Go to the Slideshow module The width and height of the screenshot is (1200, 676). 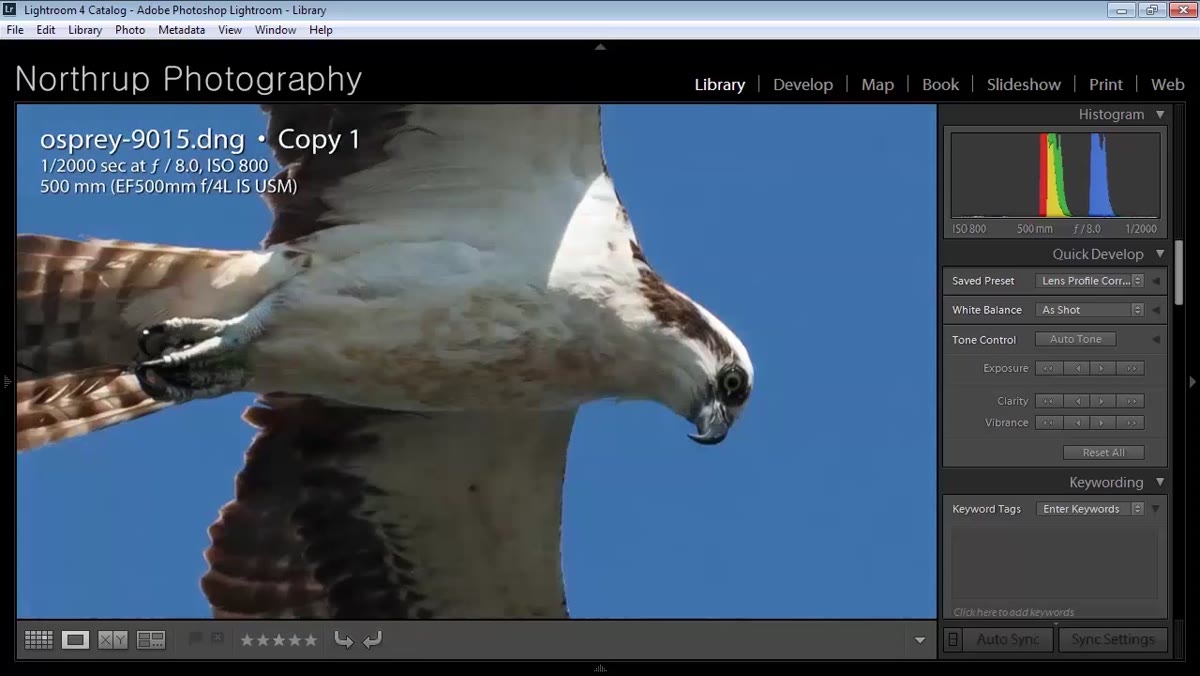pos(1024,85)
